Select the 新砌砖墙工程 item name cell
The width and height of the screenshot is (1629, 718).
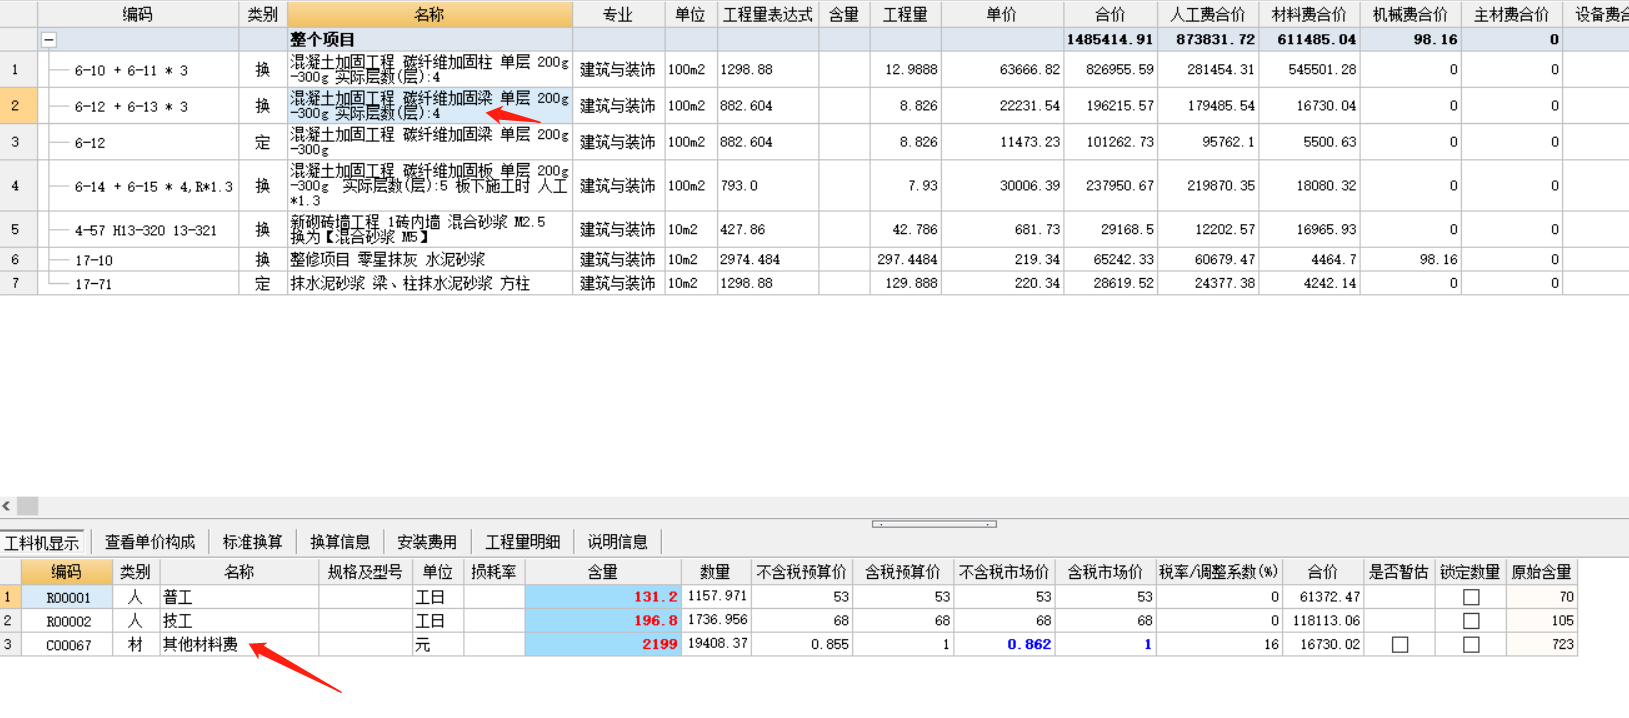click(430, 230)
